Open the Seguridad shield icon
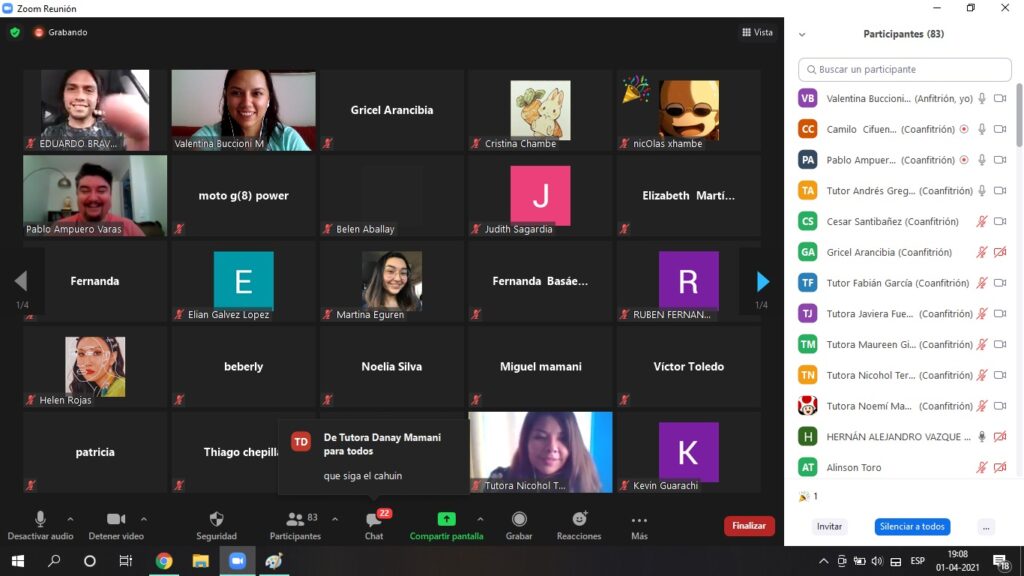The height and width of the screenshot is (576, 1024). click(216, 520)
